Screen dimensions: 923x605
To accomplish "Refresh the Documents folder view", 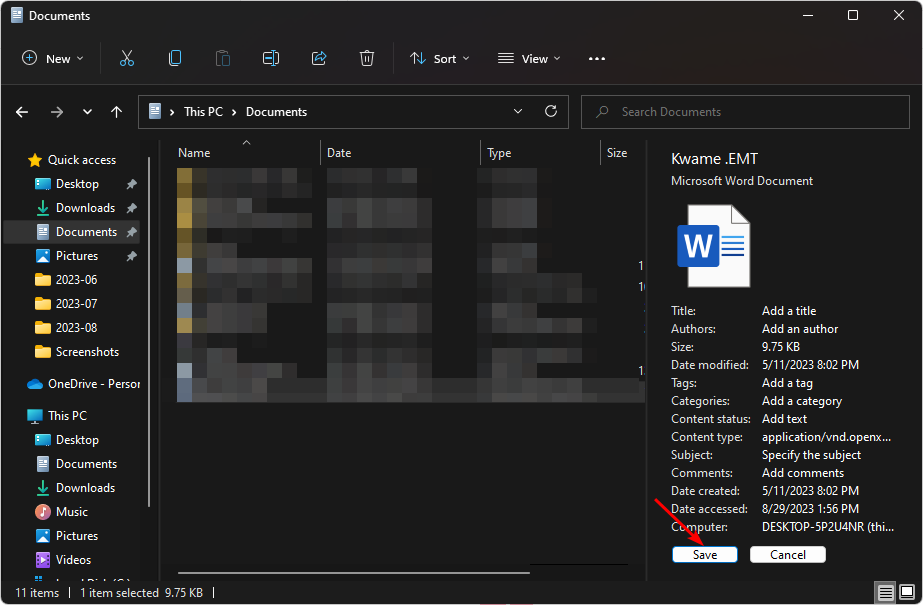I will [x=550, y=112].
